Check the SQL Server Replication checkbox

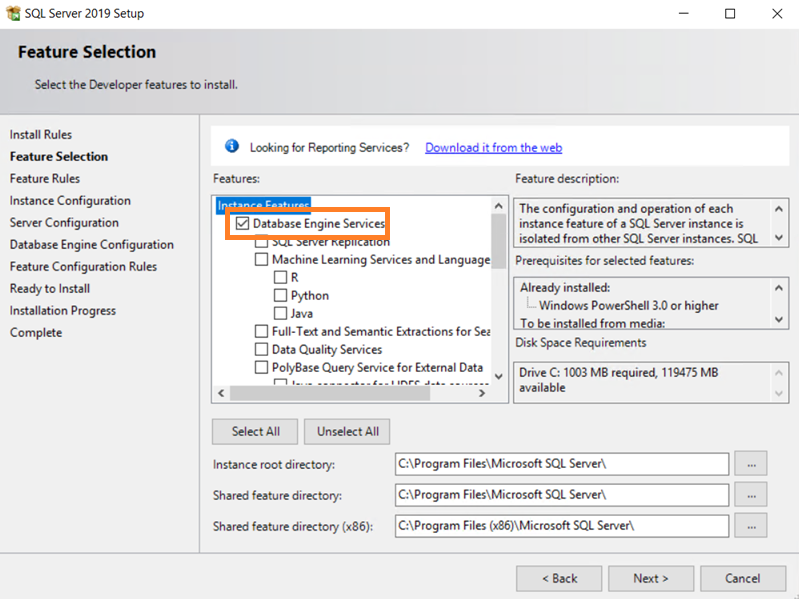click(261, 242)
